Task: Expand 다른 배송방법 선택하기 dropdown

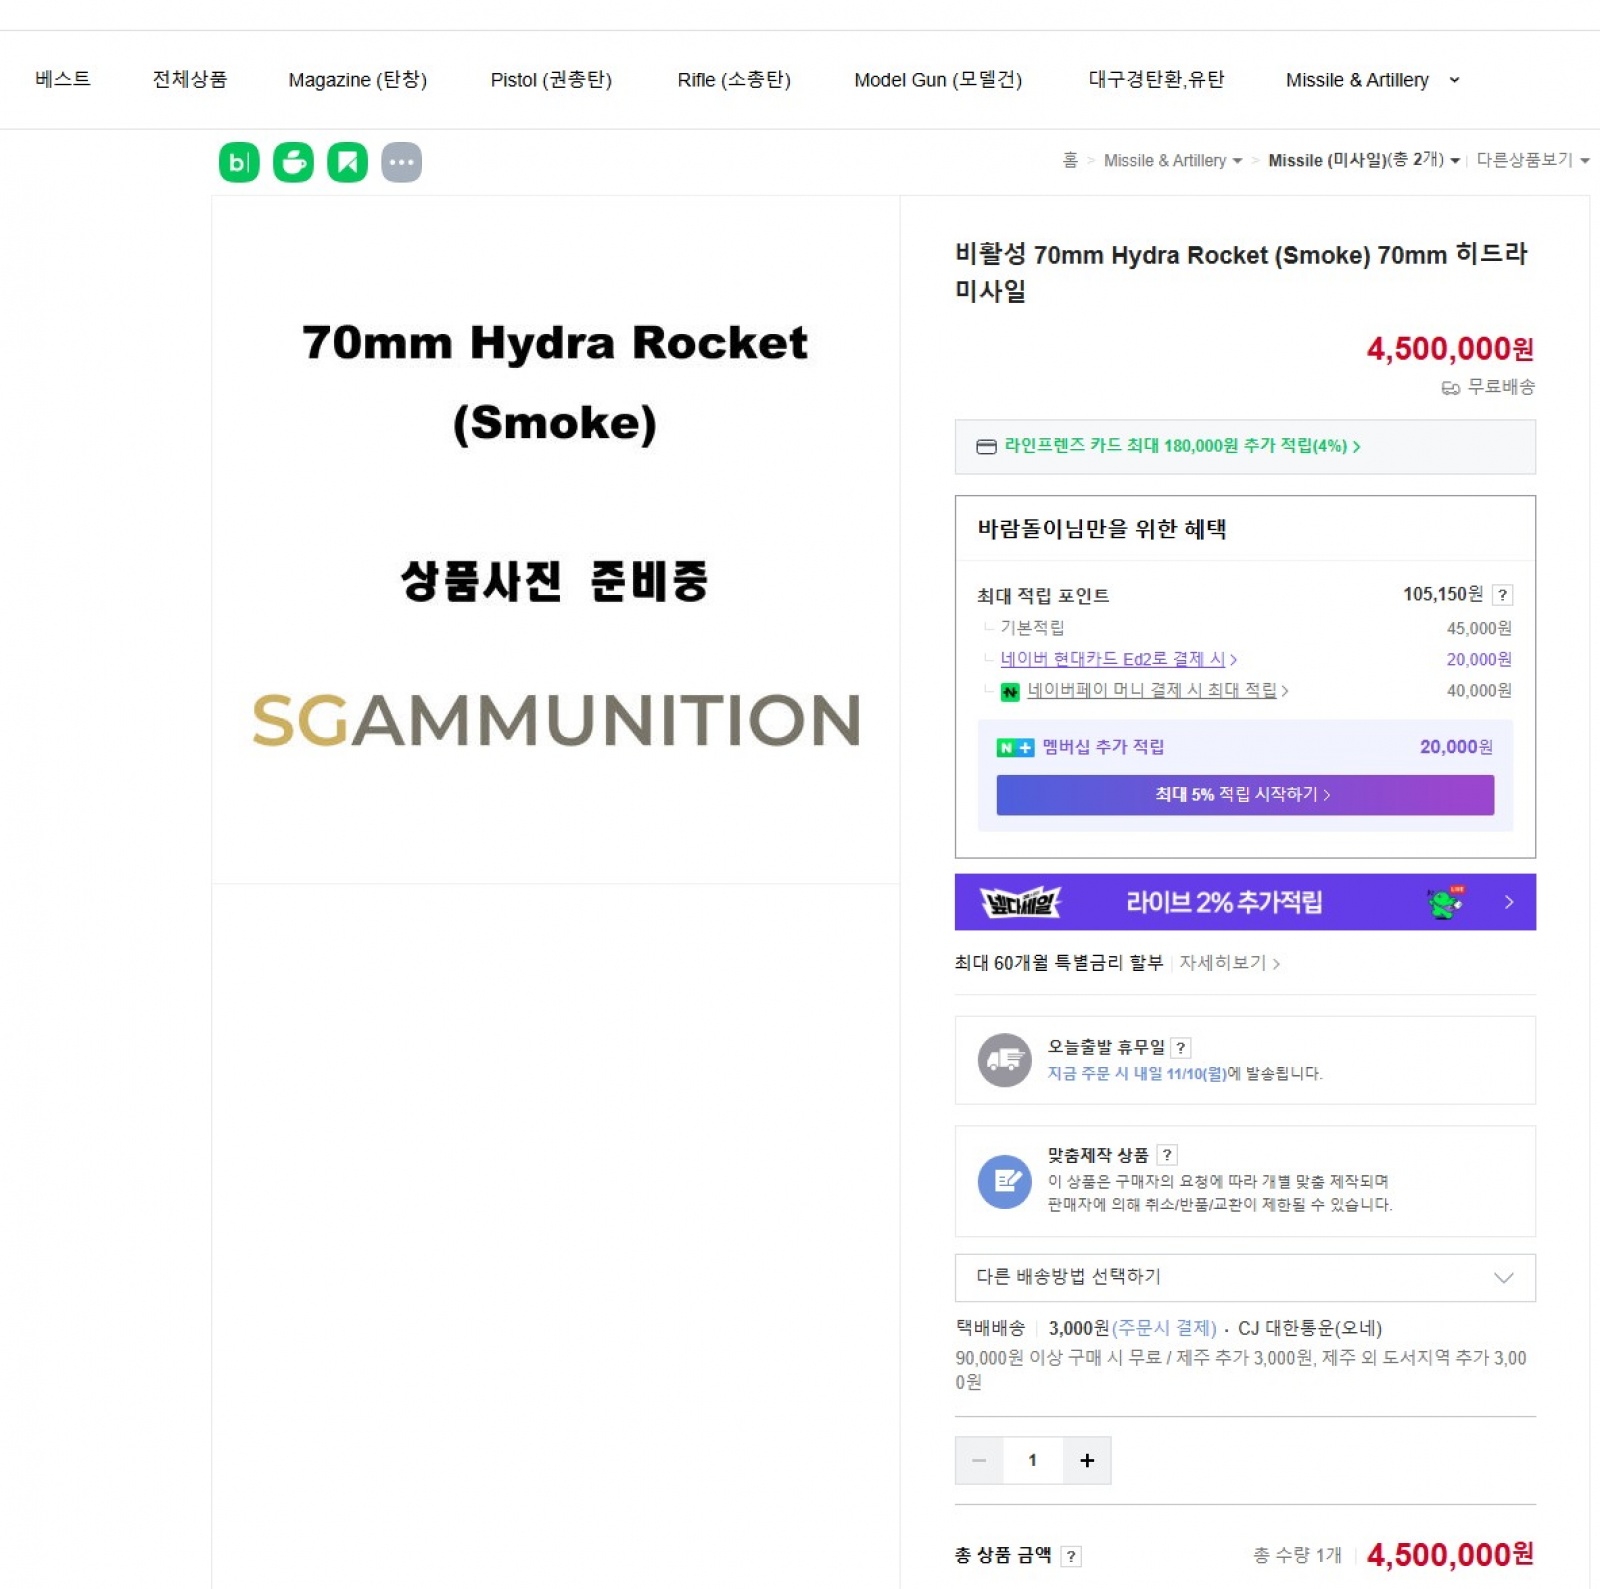Action: (x=1245, y=1277)
